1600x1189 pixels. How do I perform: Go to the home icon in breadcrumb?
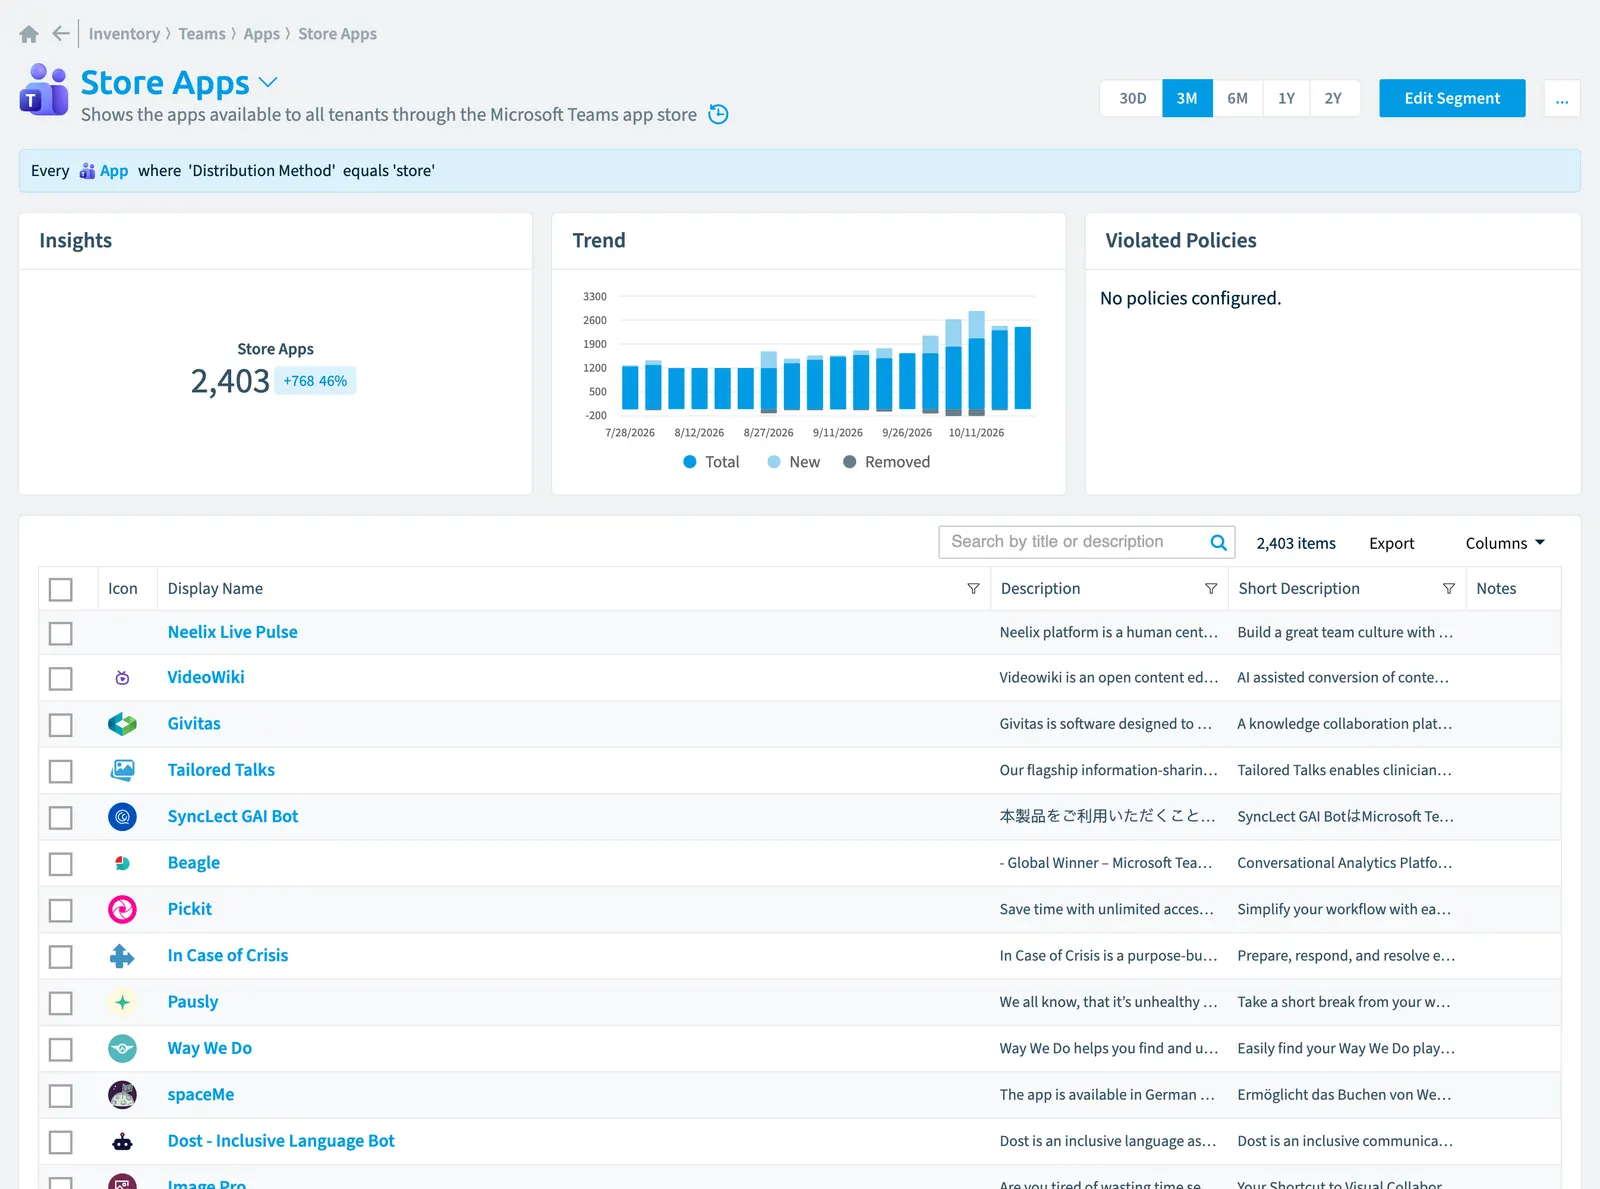click(x=29, y=34)
